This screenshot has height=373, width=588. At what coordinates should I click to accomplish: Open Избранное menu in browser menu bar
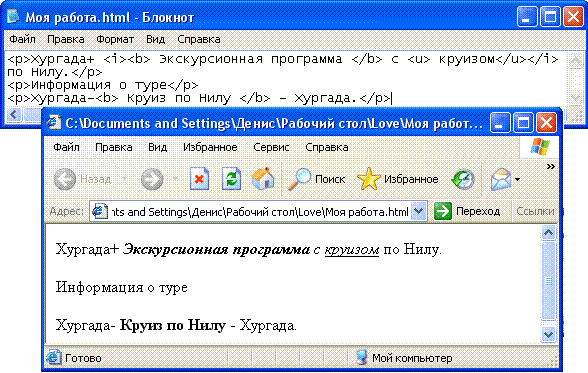click(210, 147)
